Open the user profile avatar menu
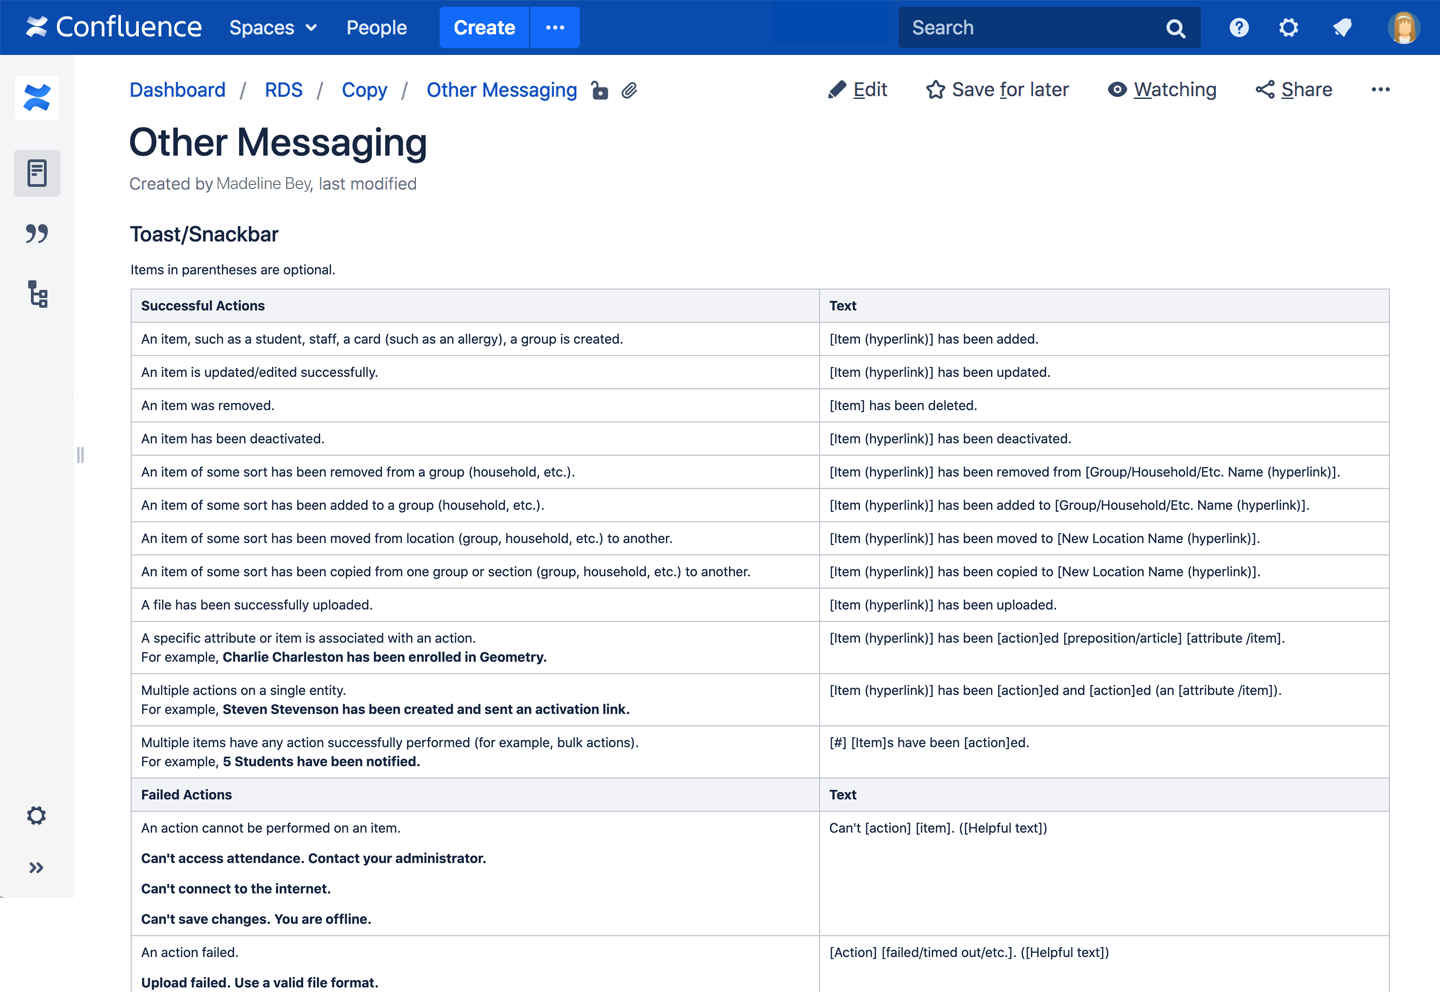This screenshot has width=1440, height=992. click(x=1404, y=27)
